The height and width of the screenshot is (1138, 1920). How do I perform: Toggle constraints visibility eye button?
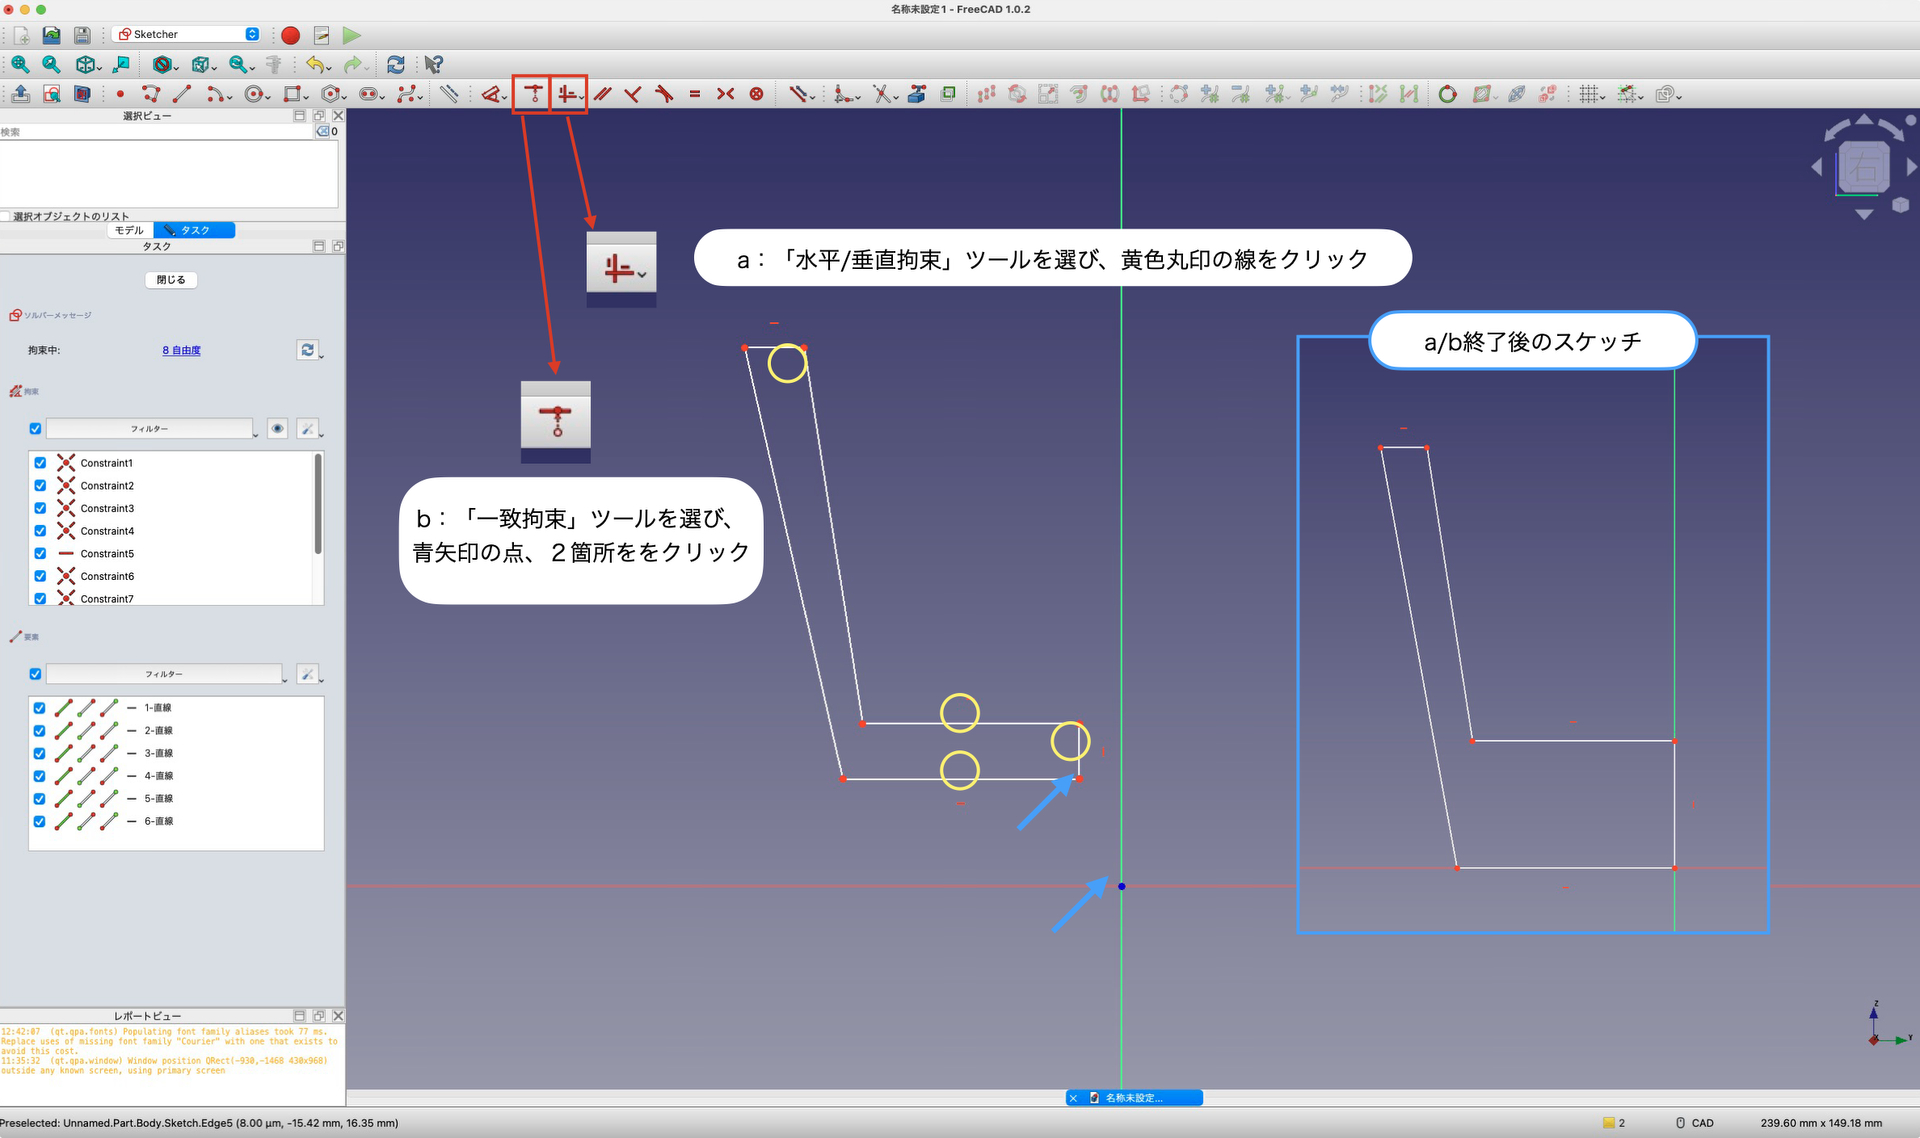277,428
